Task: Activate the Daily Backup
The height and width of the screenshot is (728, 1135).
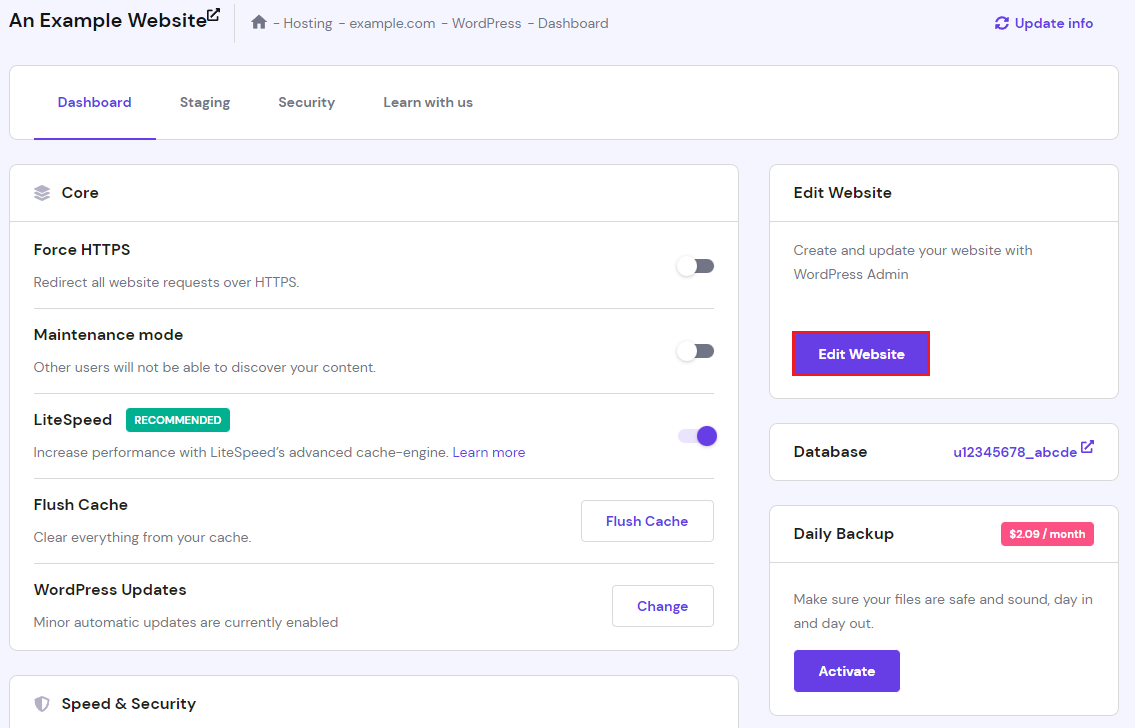Action: click(x=846, y=671)
